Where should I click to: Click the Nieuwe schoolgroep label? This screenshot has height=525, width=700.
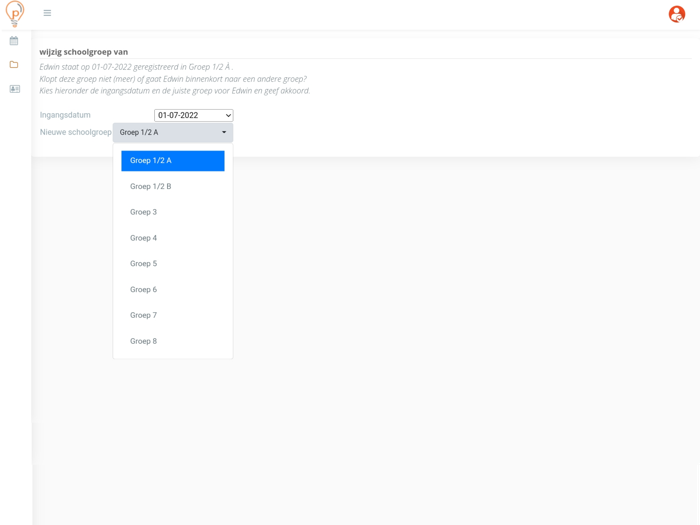click(x=75, y=132)
